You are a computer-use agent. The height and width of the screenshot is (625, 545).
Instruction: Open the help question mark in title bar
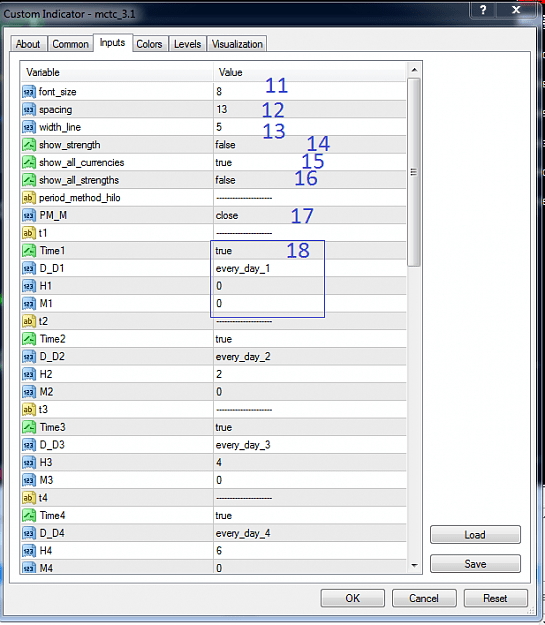point(483,10)
